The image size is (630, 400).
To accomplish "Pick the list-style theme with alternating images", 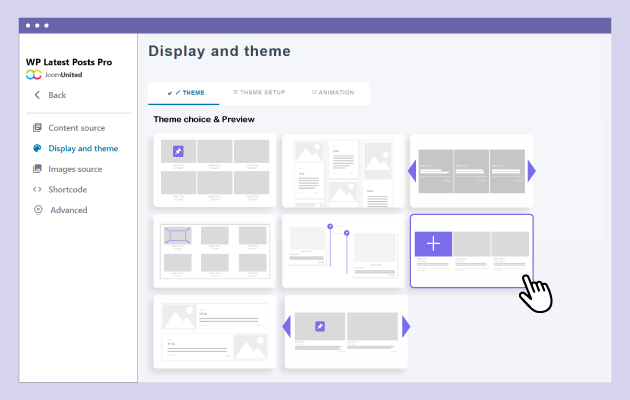I will 215,330.
